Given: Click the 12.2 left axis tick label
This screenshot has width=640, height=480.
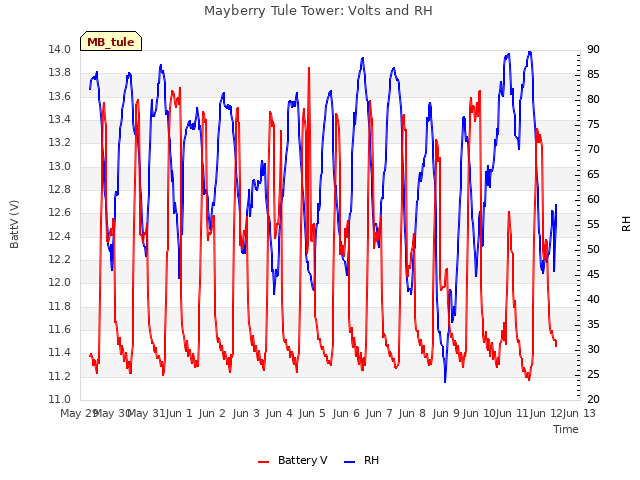Looking at the screenshot, I should tap(59, 260).
